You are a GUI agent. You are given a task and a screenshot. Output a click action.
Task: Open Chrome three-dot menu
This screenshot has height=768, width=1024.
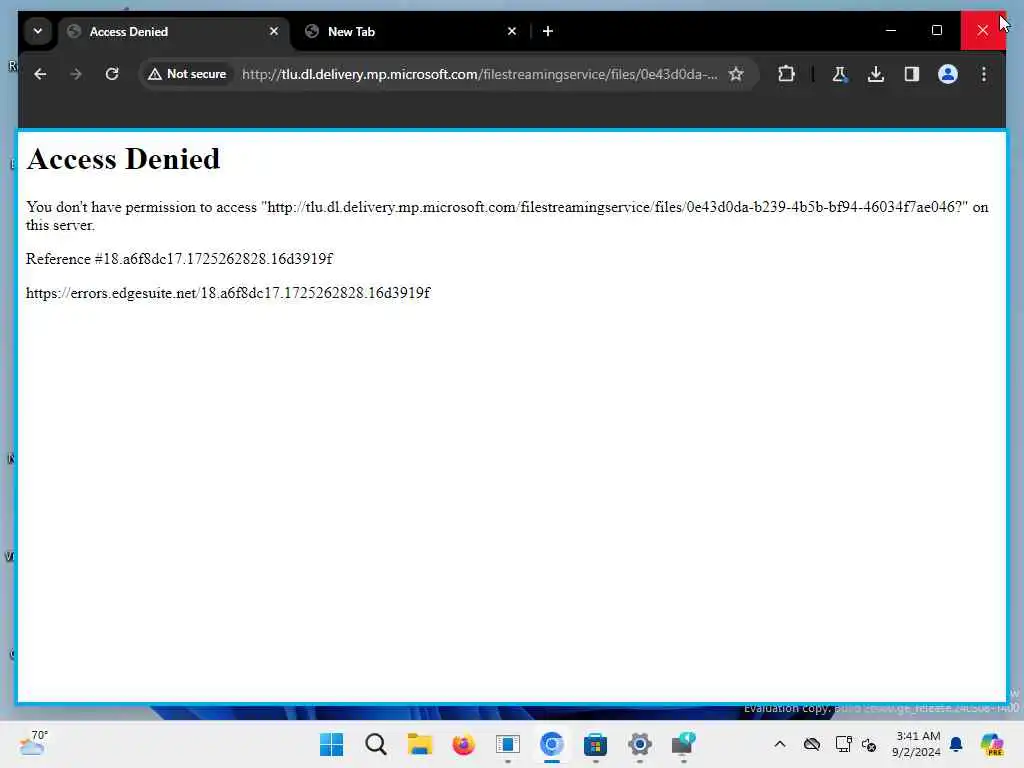click(x=984, y=74)
